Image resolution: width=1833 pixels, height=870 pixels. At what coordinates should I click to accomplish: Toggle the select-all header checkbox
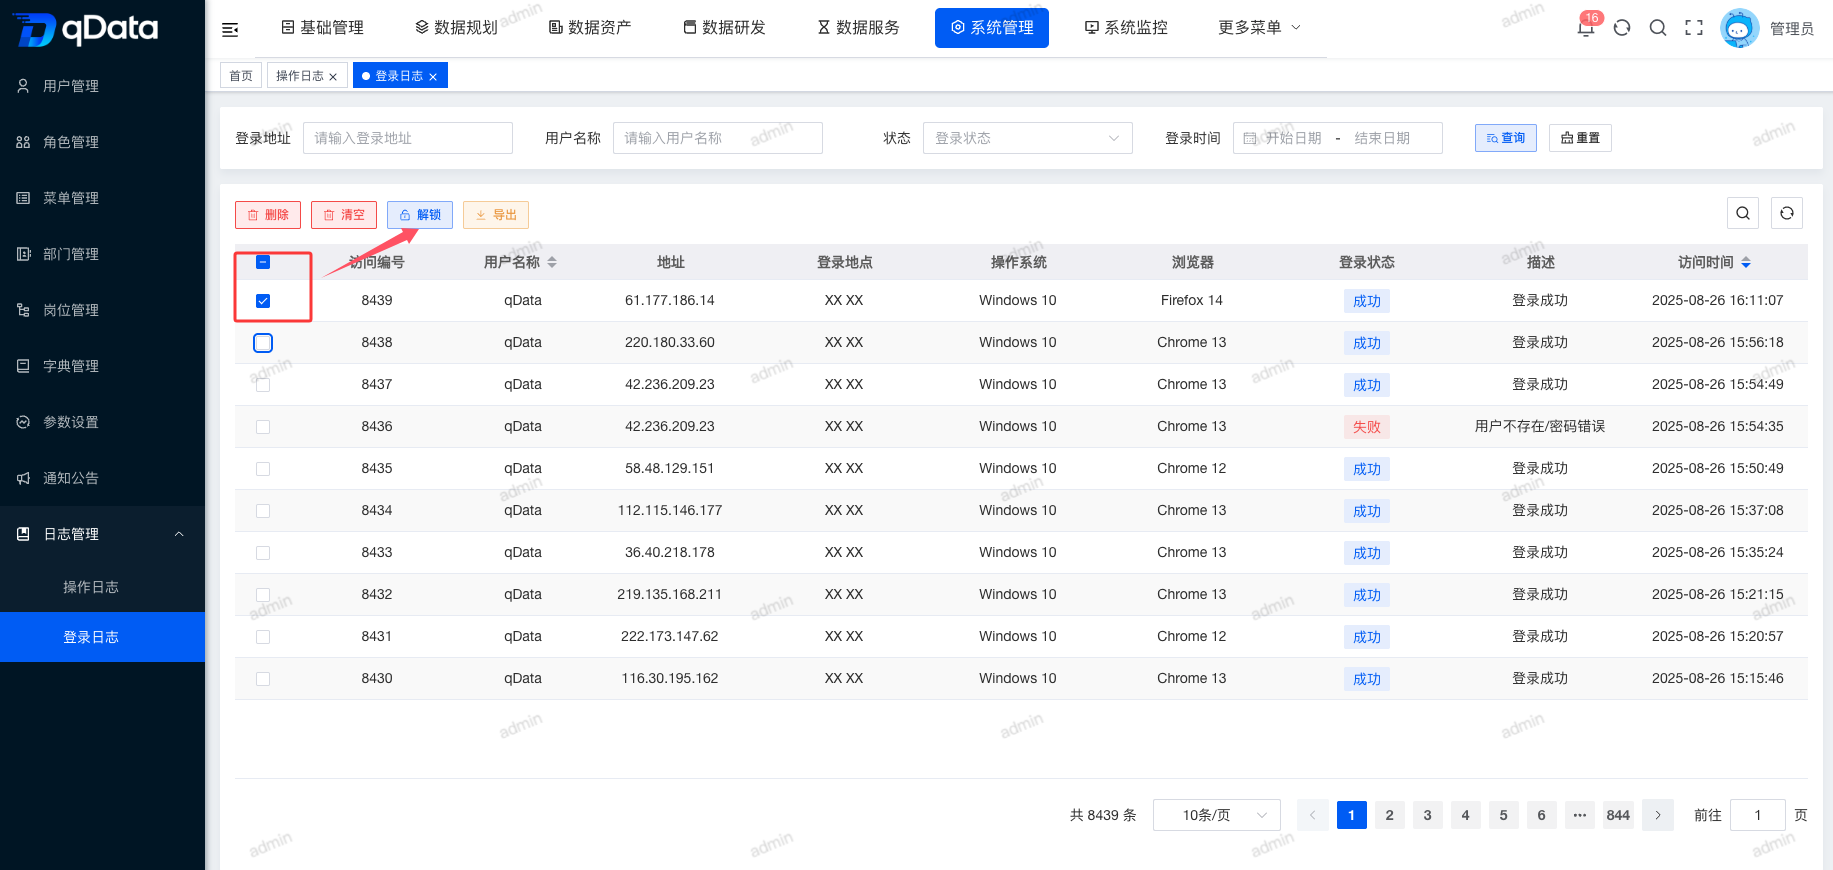click(263, 262)
